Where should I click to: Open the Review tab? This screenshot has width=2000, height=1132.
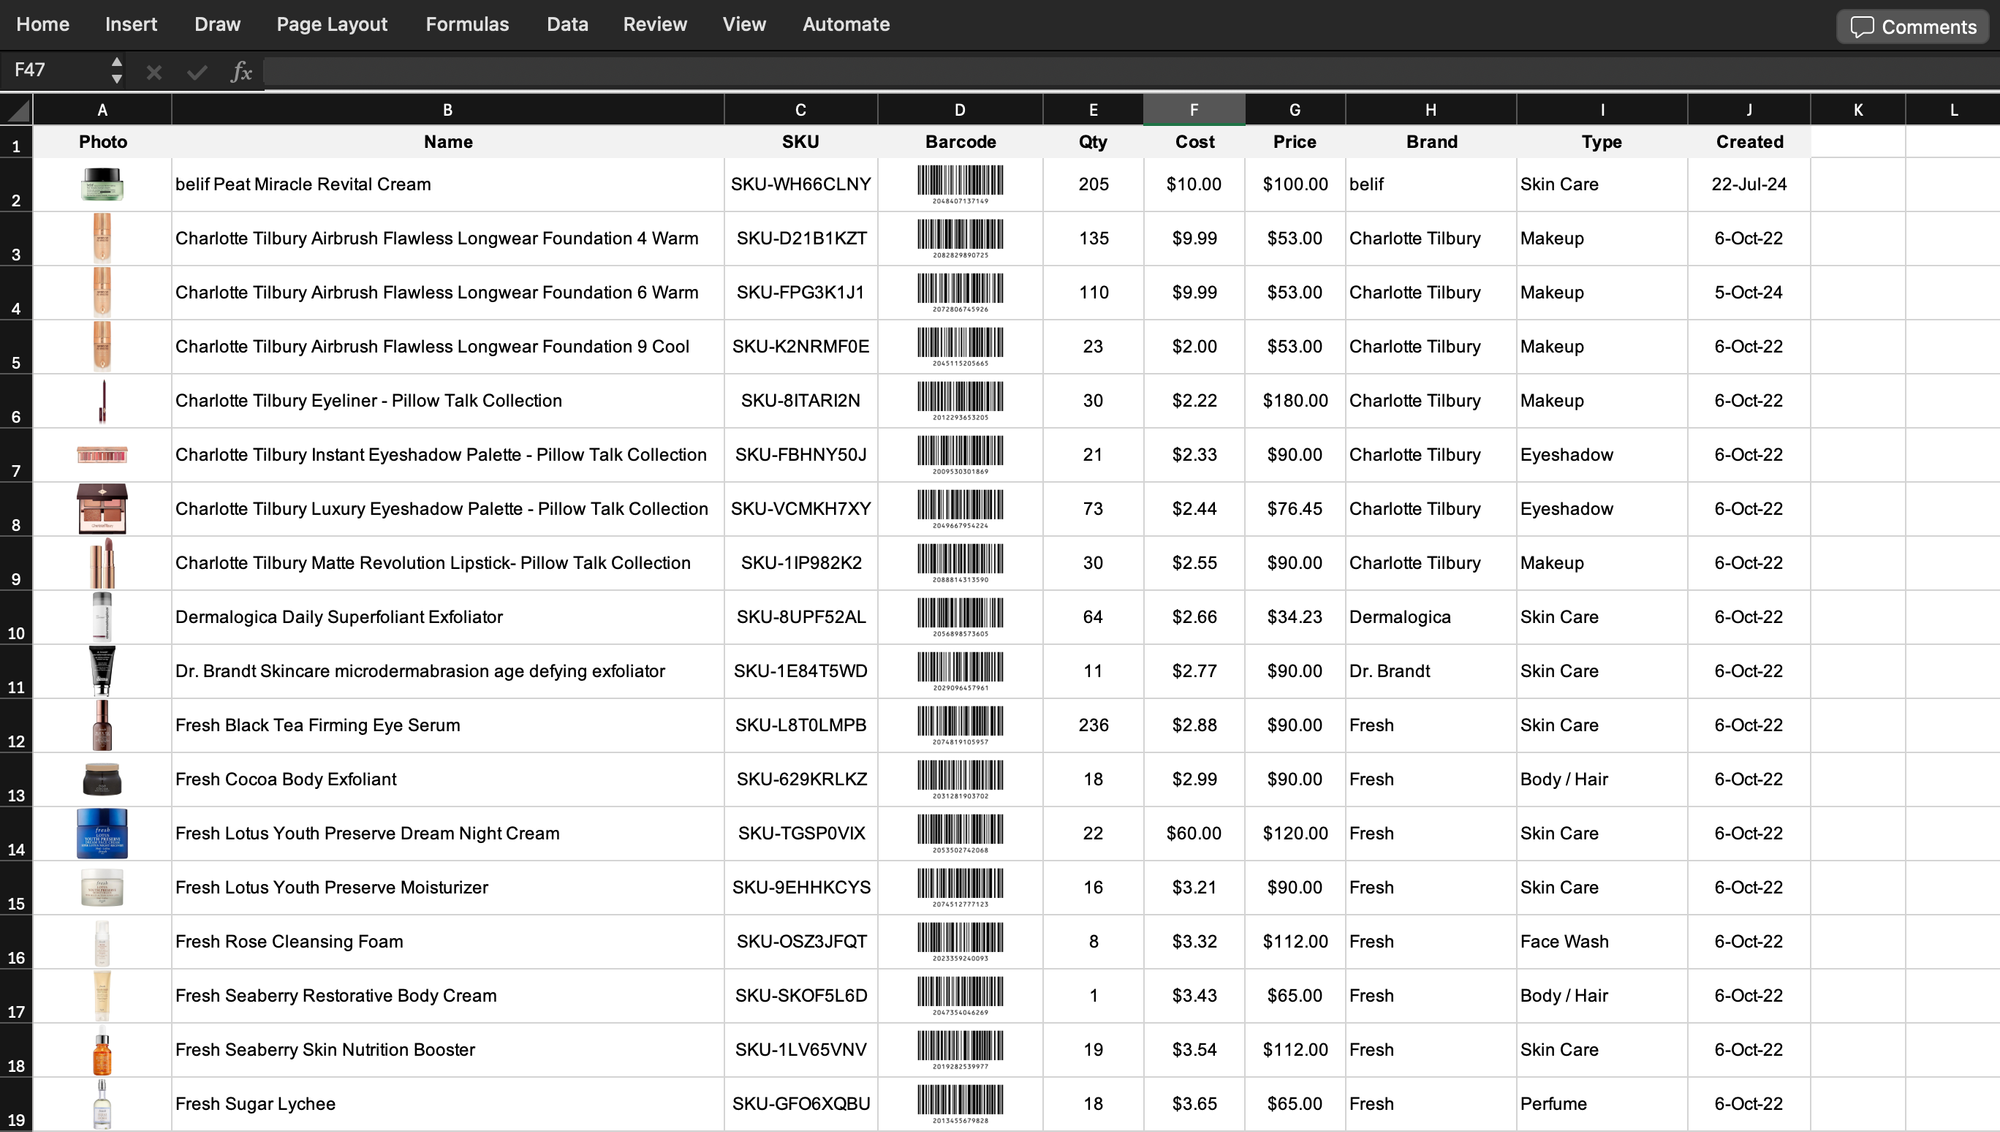tap(655, 24)
